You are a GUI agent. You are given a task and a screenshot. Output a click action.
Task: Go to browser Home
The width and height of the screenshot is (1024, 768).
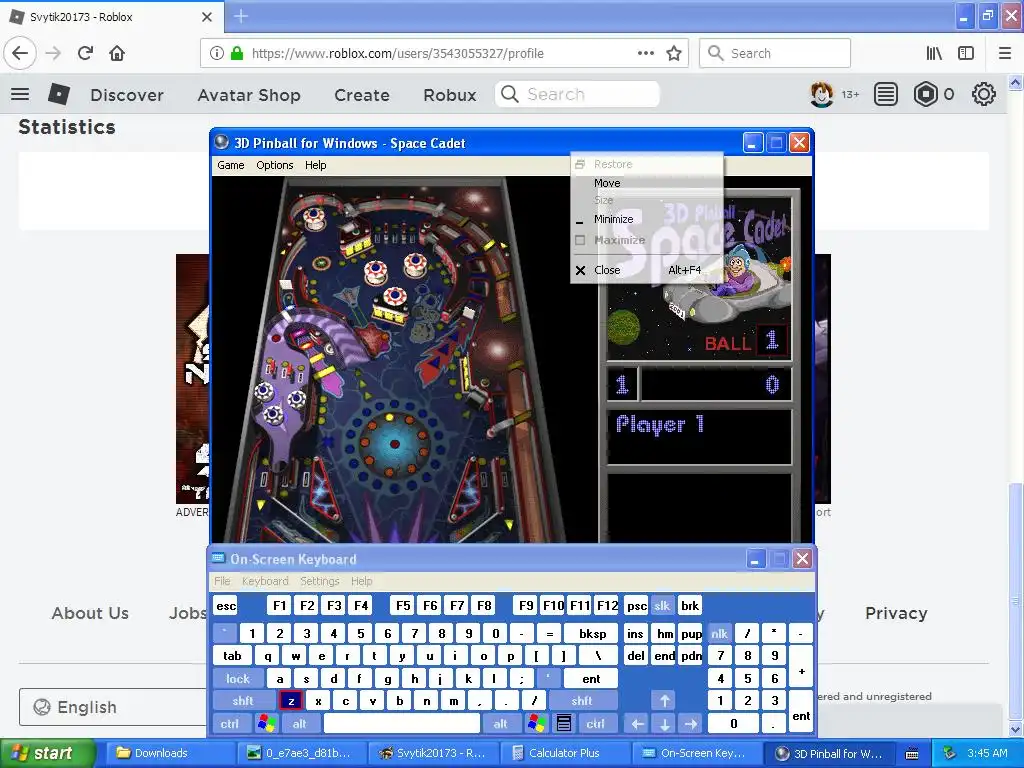117,53
